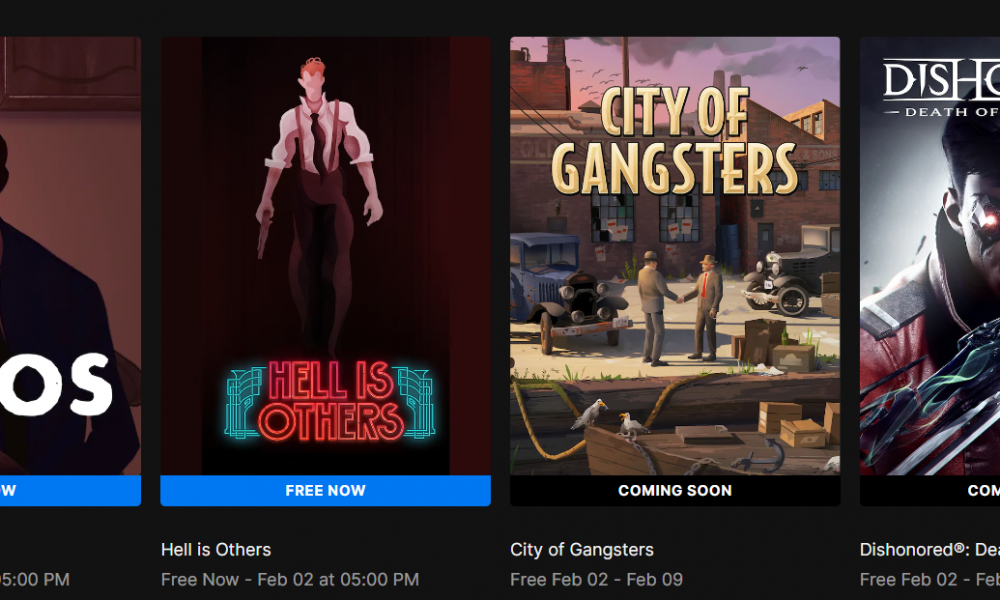Screen dimensions: 1000x600
Task: Click the golden City of Gangsters logo
Action: click(675, 140)
